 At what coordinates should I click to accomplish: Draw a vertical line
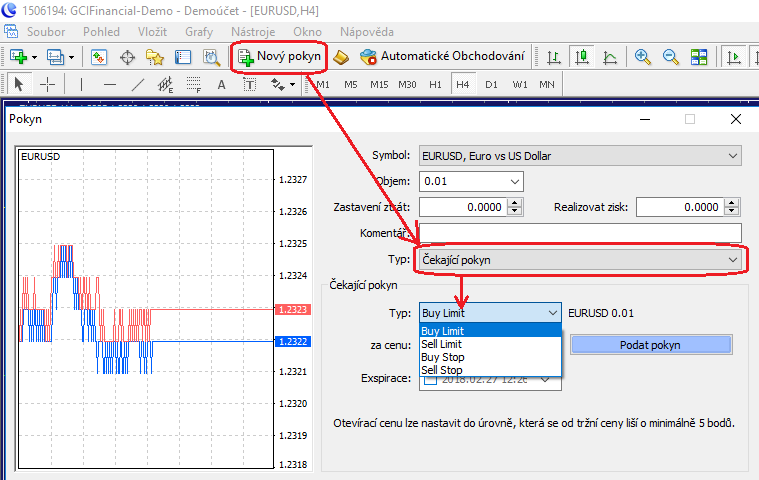coord(81,85)
